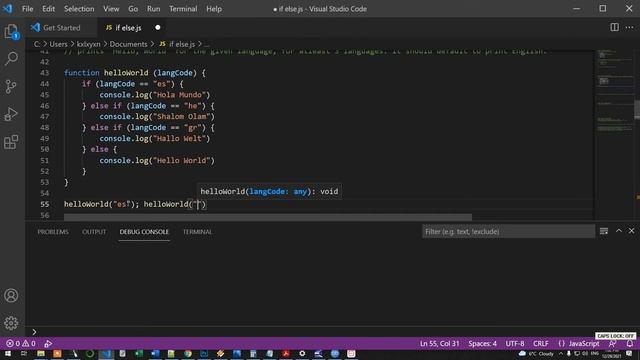Click Ln 55, Col 31 in the status bar
This screenshot has height=360, width=640.
pyautogui.click(x=440, y=344)
